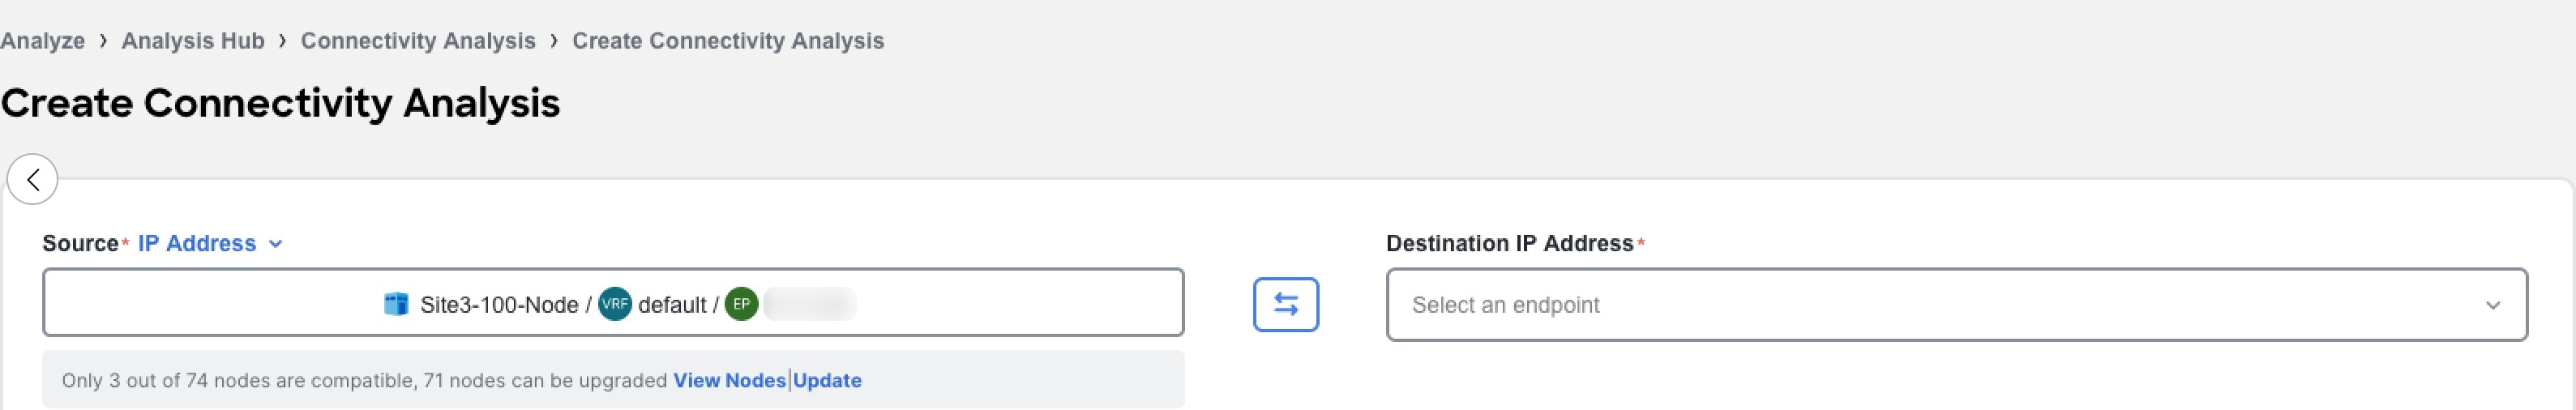
Task: Click the blue node cube icon
Action: click(x=396, y=303)
